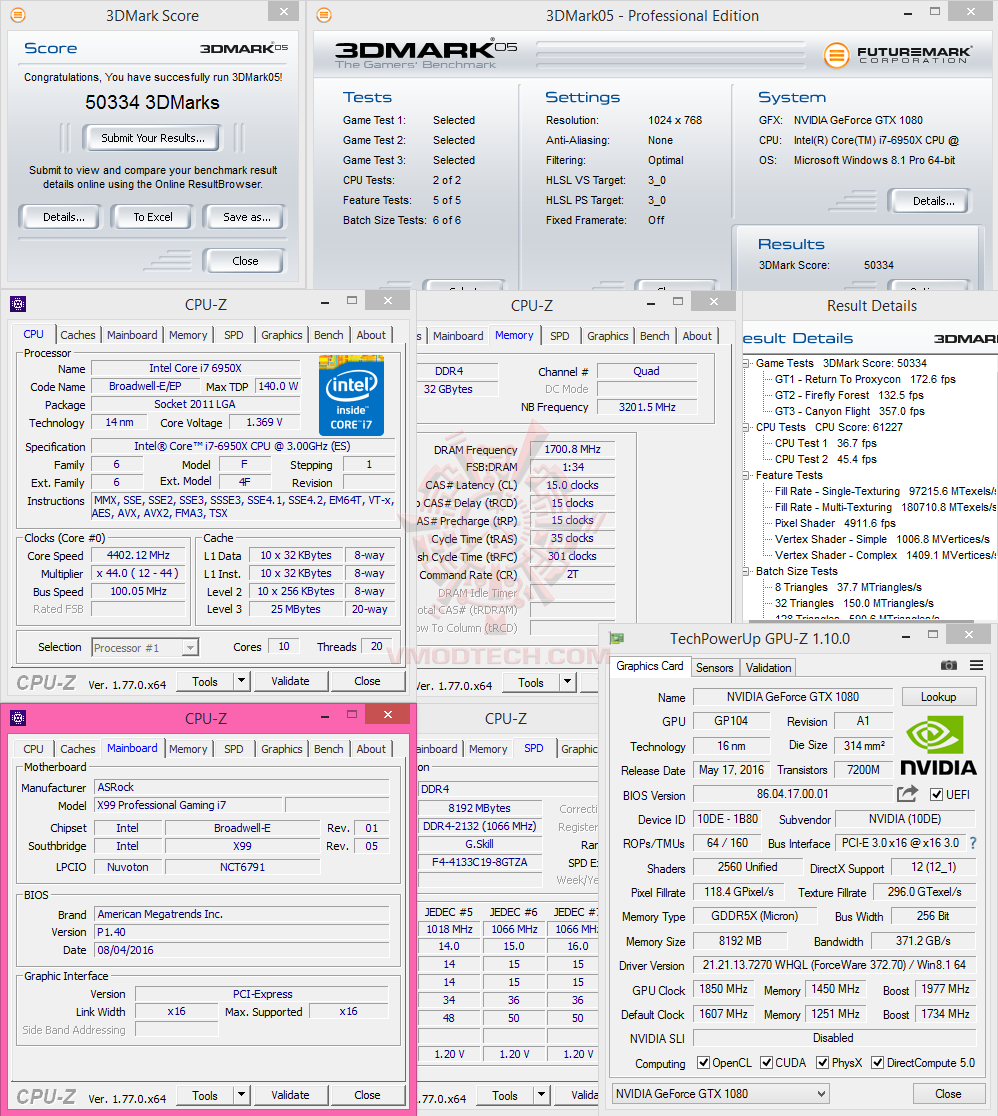Click the 3DMark Score window orange menu icon

pyautogui.click(x=19, y=15)
